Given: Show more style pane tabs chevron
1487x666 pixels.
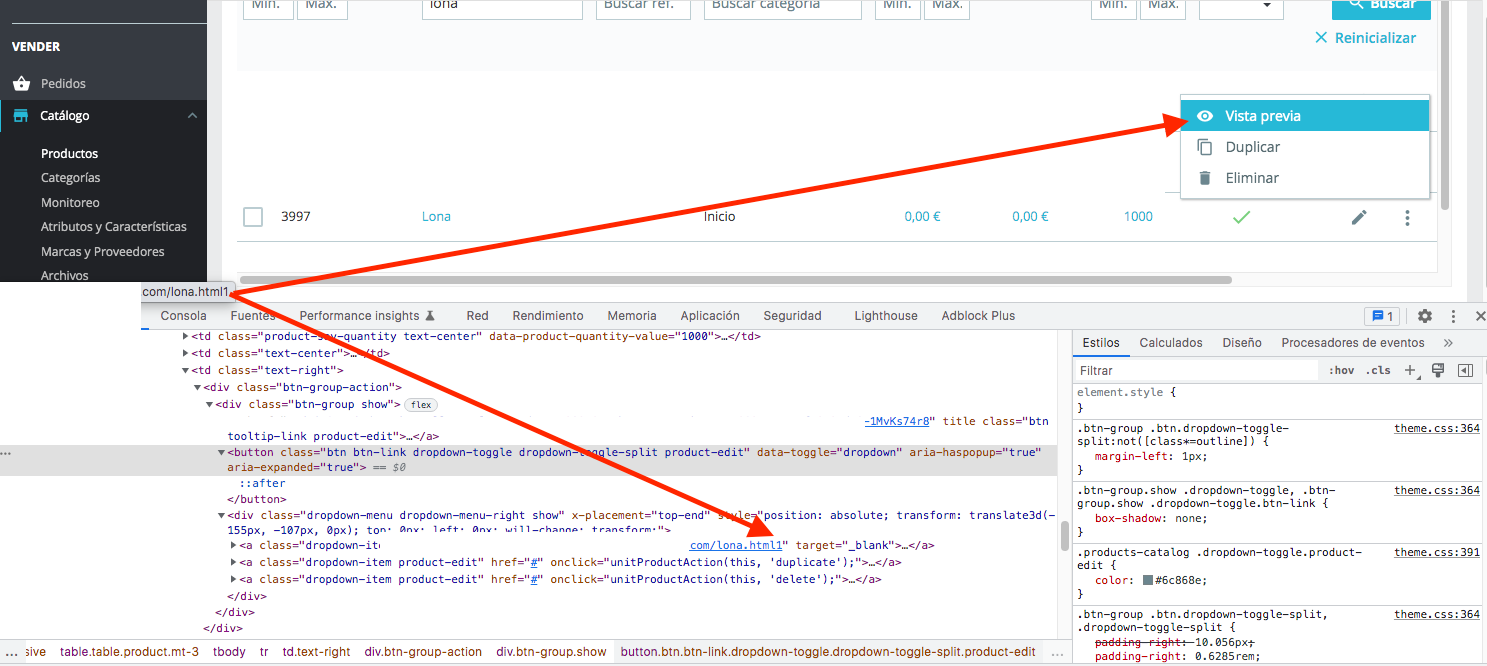Looking at the screenshot, I should tap(1448, 343).
